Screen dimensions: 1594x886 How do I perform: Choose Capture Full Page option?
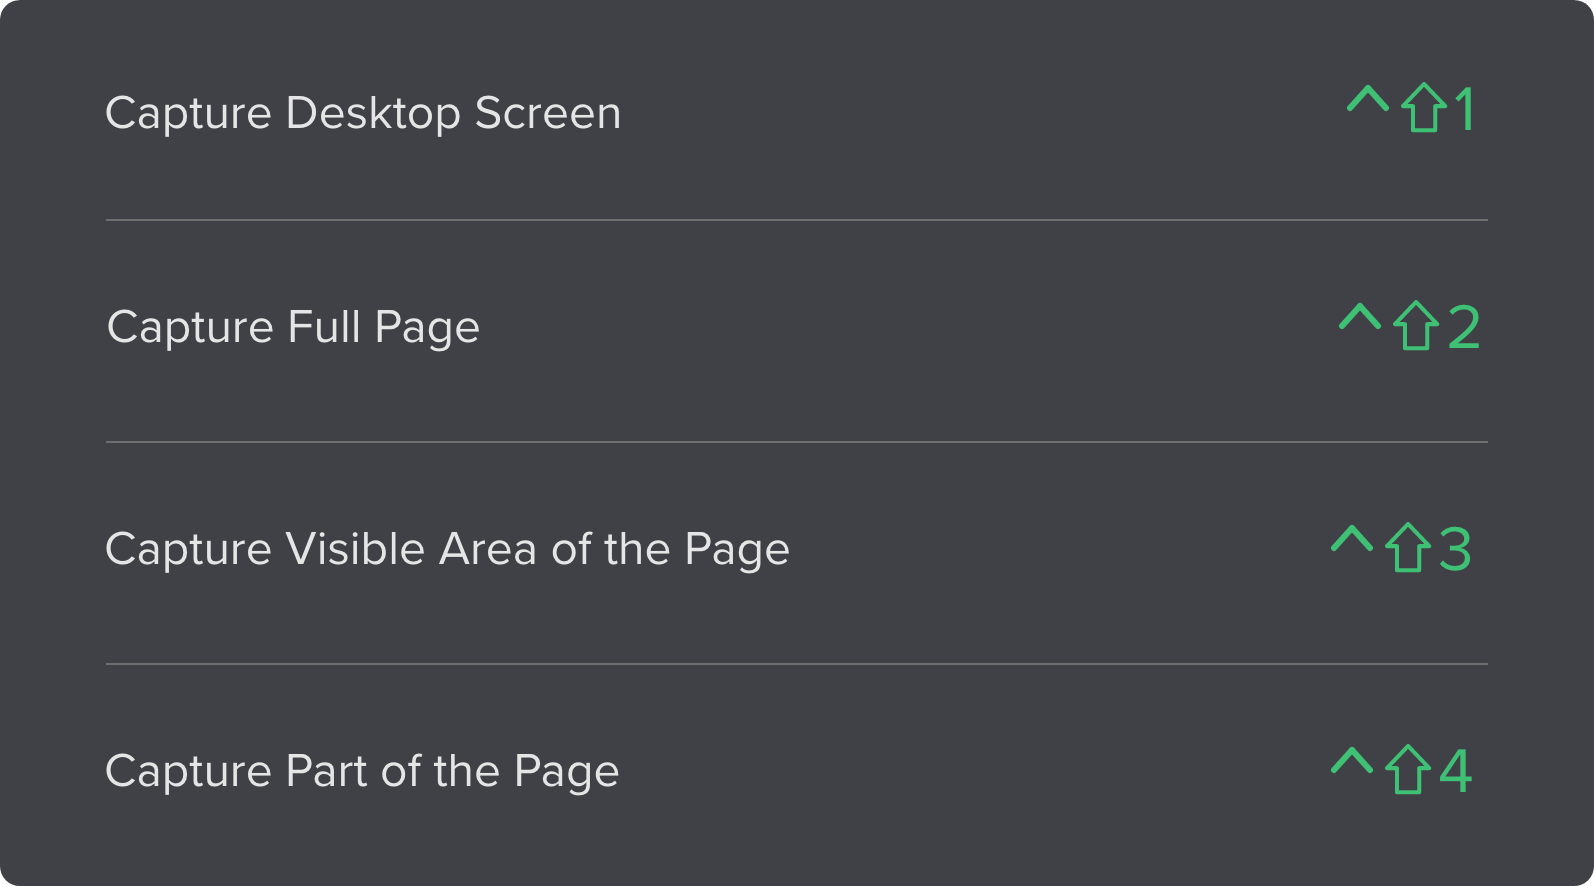coord(796,331)
